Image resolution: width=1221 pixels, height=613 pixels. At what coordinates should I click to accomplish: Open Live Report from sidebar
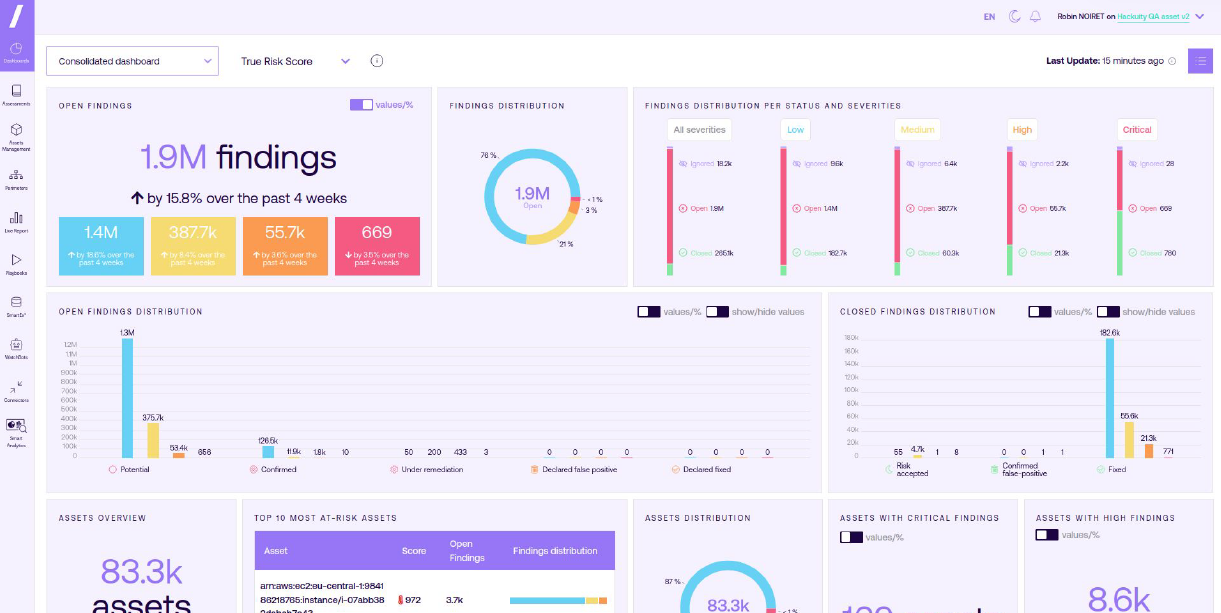point(16,221)
